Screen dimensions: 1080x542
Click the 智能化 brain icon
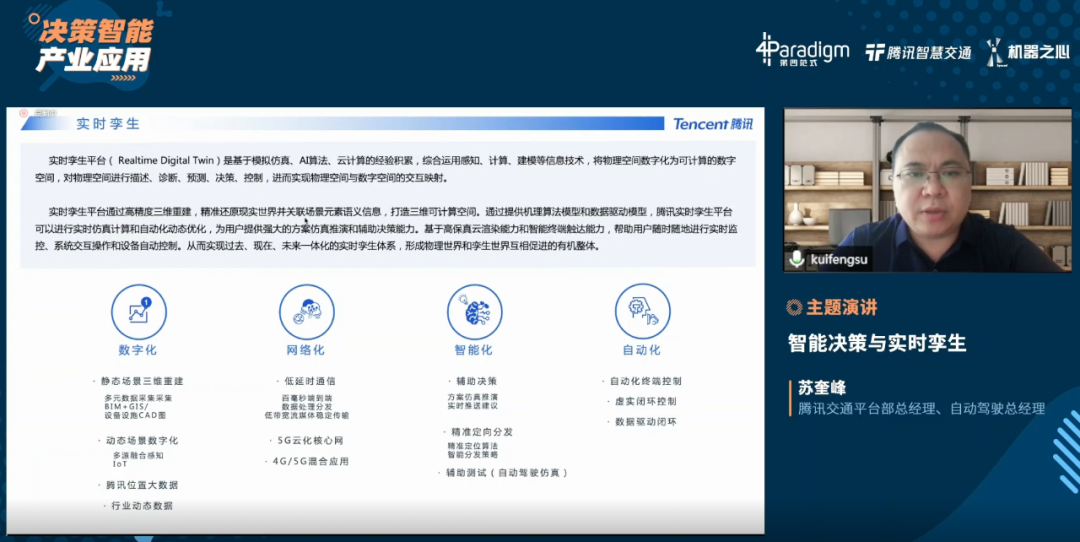(475, 312)
